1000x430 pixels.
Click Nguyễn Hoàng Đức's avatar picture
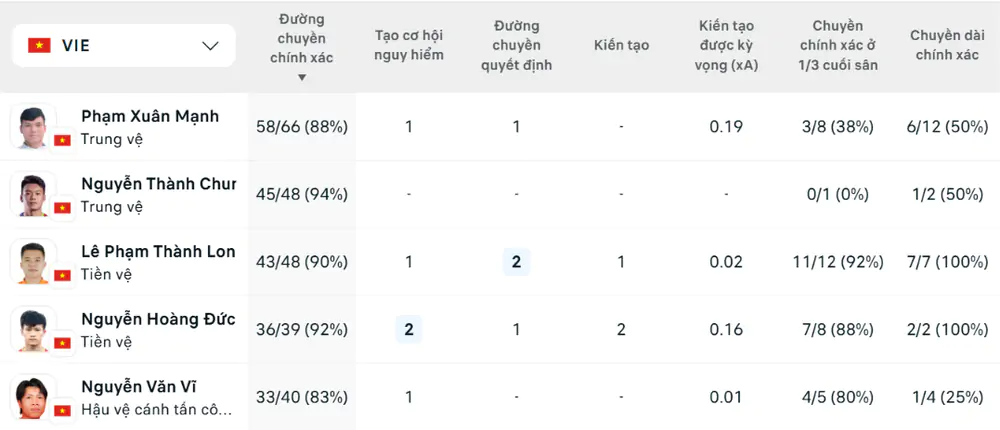(33, 330)
